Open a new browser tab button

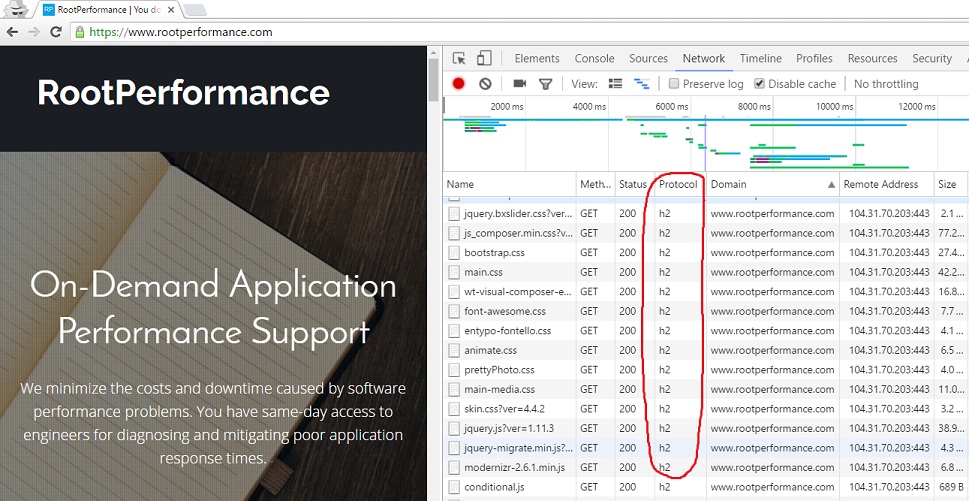coord(195,10)
